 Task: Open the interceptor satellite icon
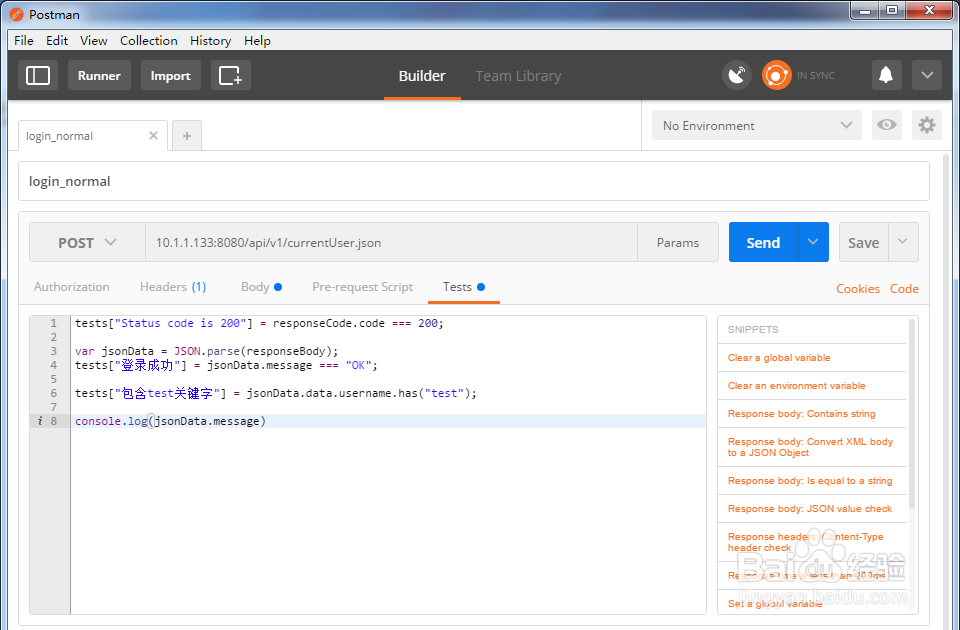tap(737, 75)
